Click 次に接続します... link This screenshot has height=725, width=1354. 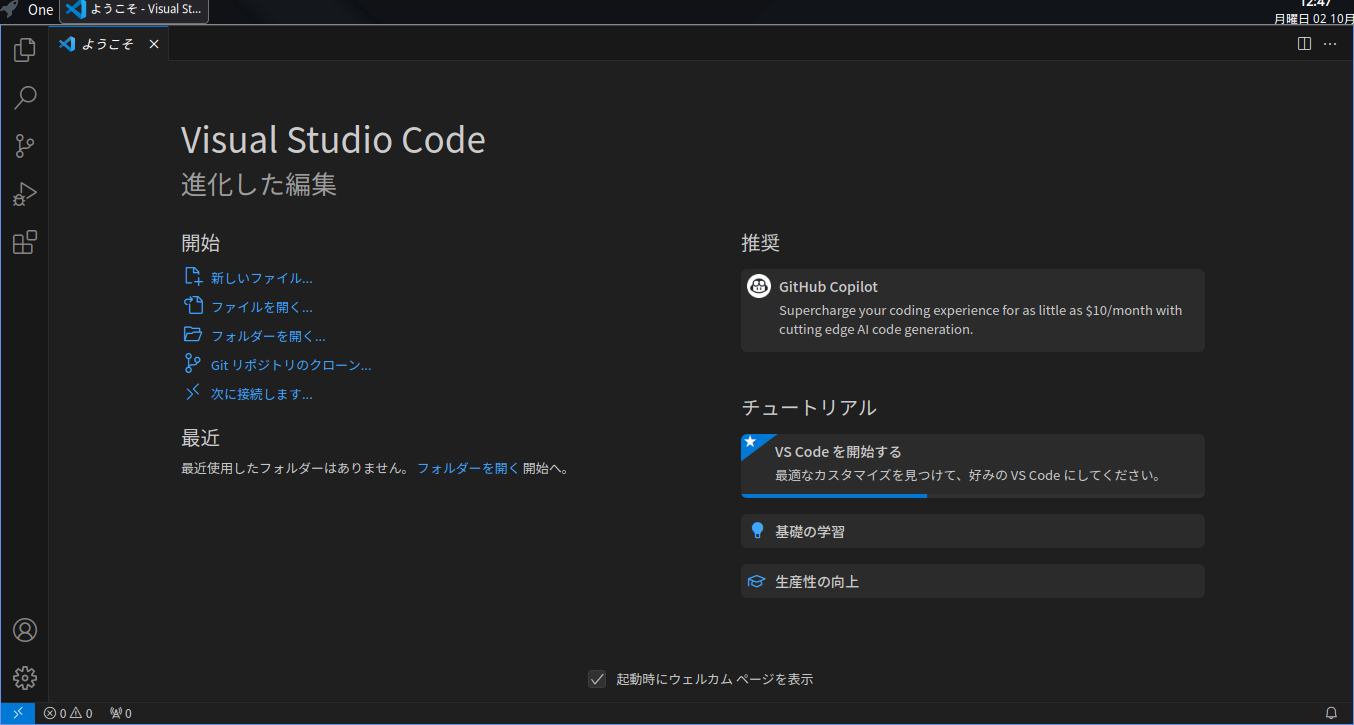(x=262, y=394)
